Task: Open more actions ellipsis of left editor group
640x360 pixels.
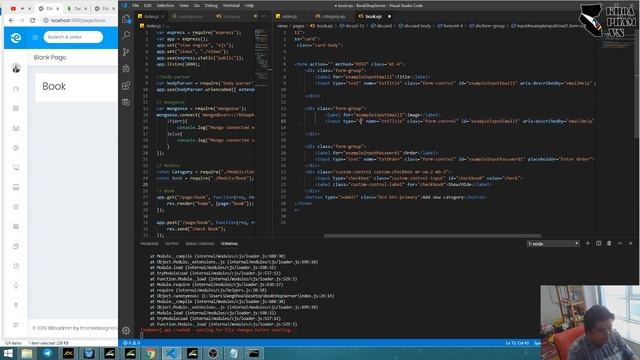Action: (264, 16)
